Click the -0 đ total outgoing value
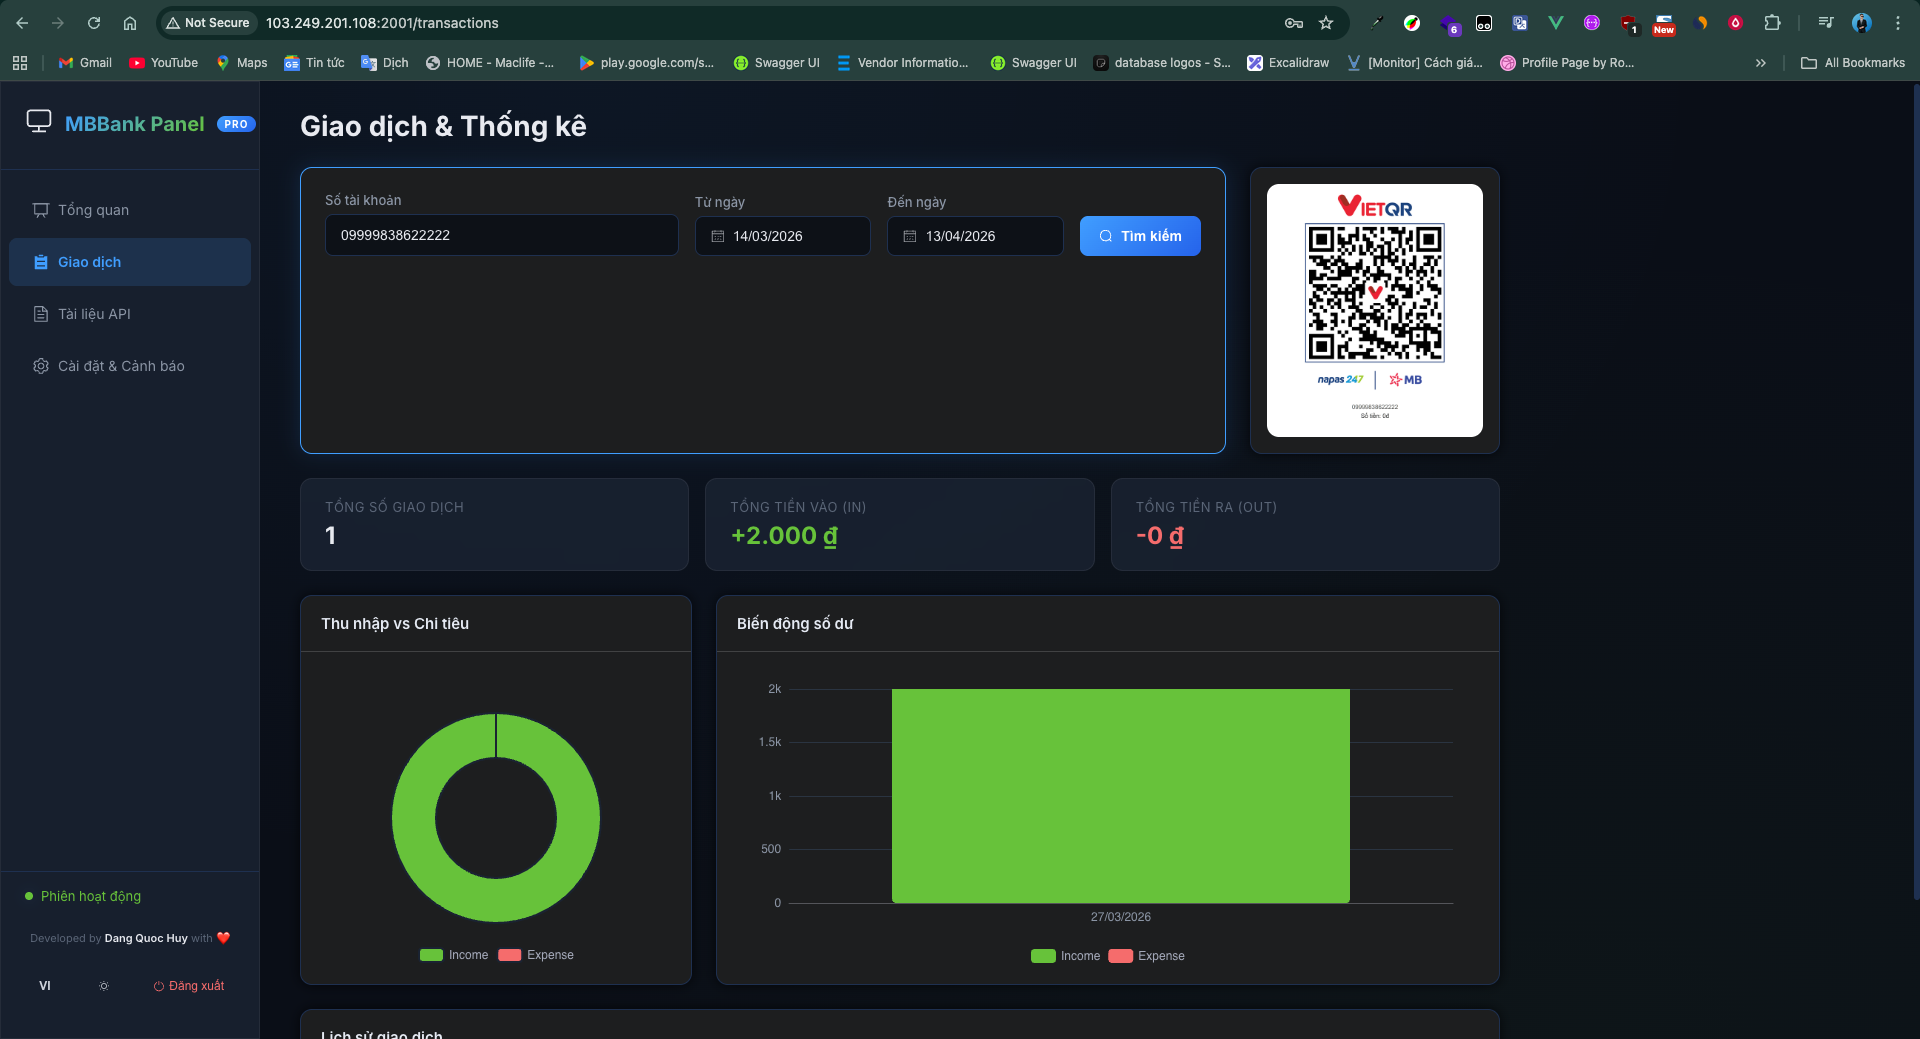The image size is (1920, 1039). coord(1160,535)
